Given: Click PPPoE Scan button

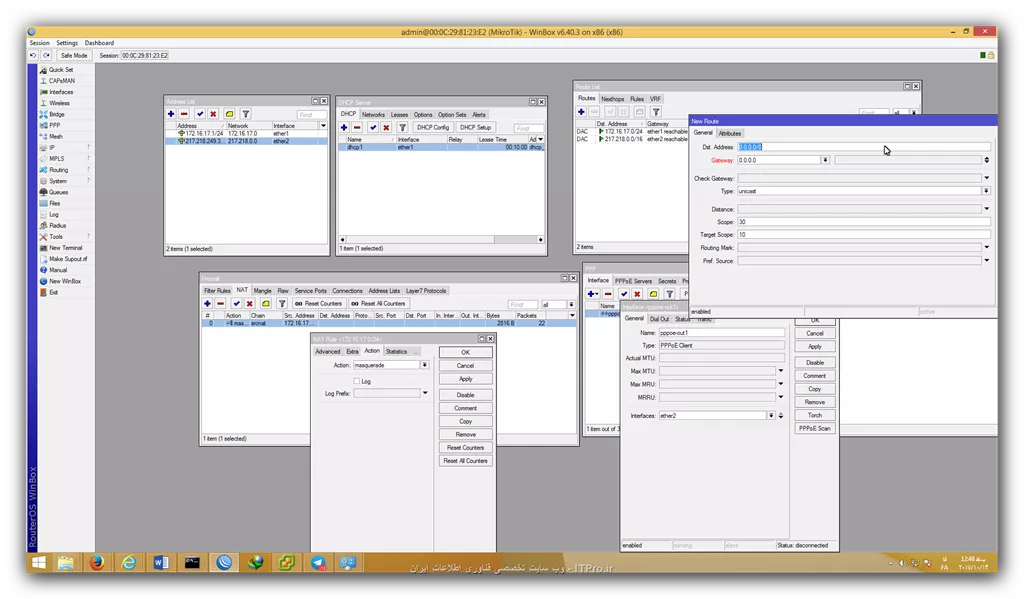Looking at the screenshot, I should 814,429.
